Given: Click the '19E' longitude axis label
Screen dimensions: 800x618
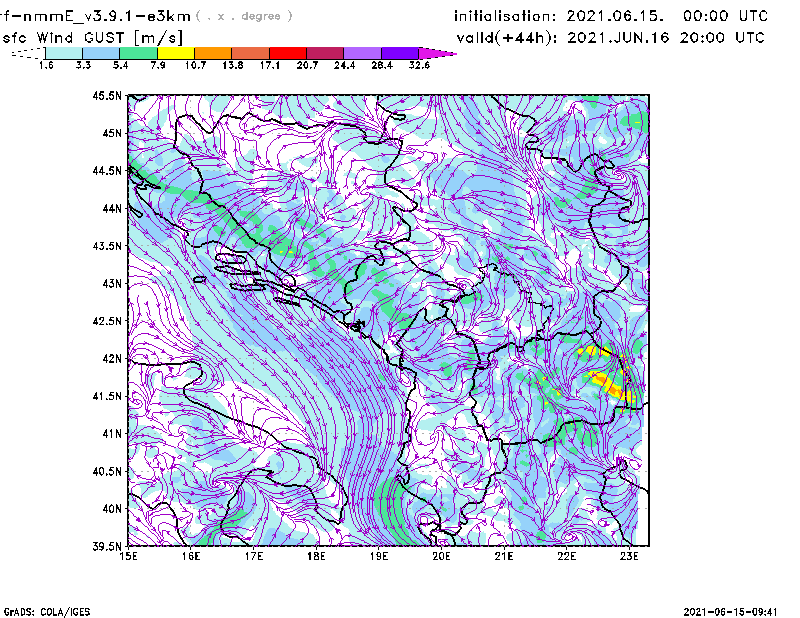Looking at the screenshot, I should tap(379, 556).
